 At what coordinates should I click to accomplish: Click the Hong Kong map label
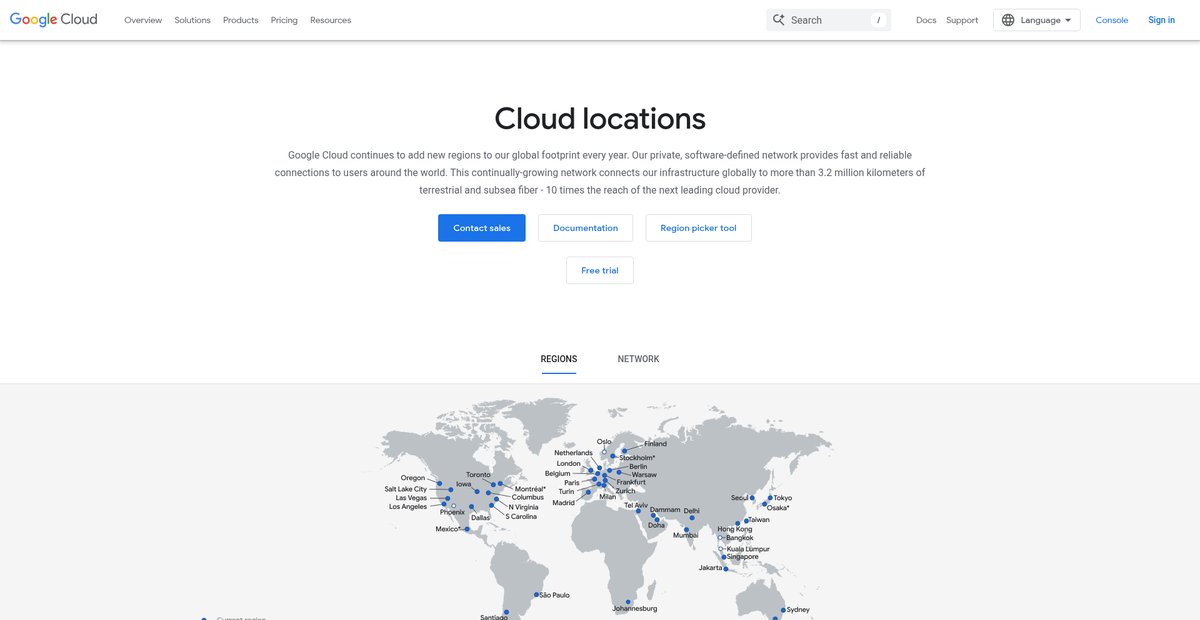point(735,529)
